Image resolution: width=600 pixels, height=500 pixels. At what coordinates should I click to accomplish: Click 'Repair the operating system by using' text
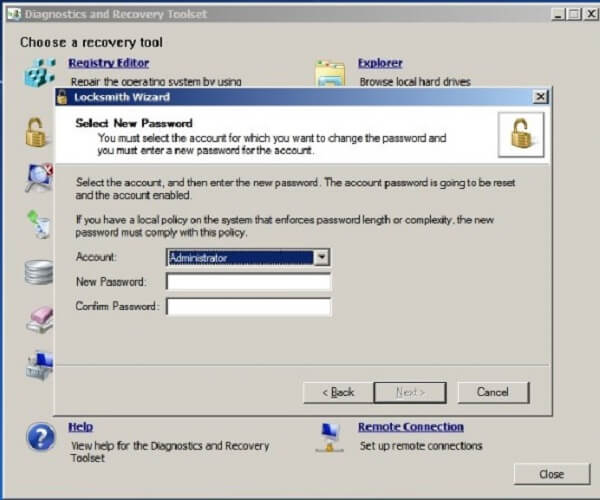click(156, 81)
